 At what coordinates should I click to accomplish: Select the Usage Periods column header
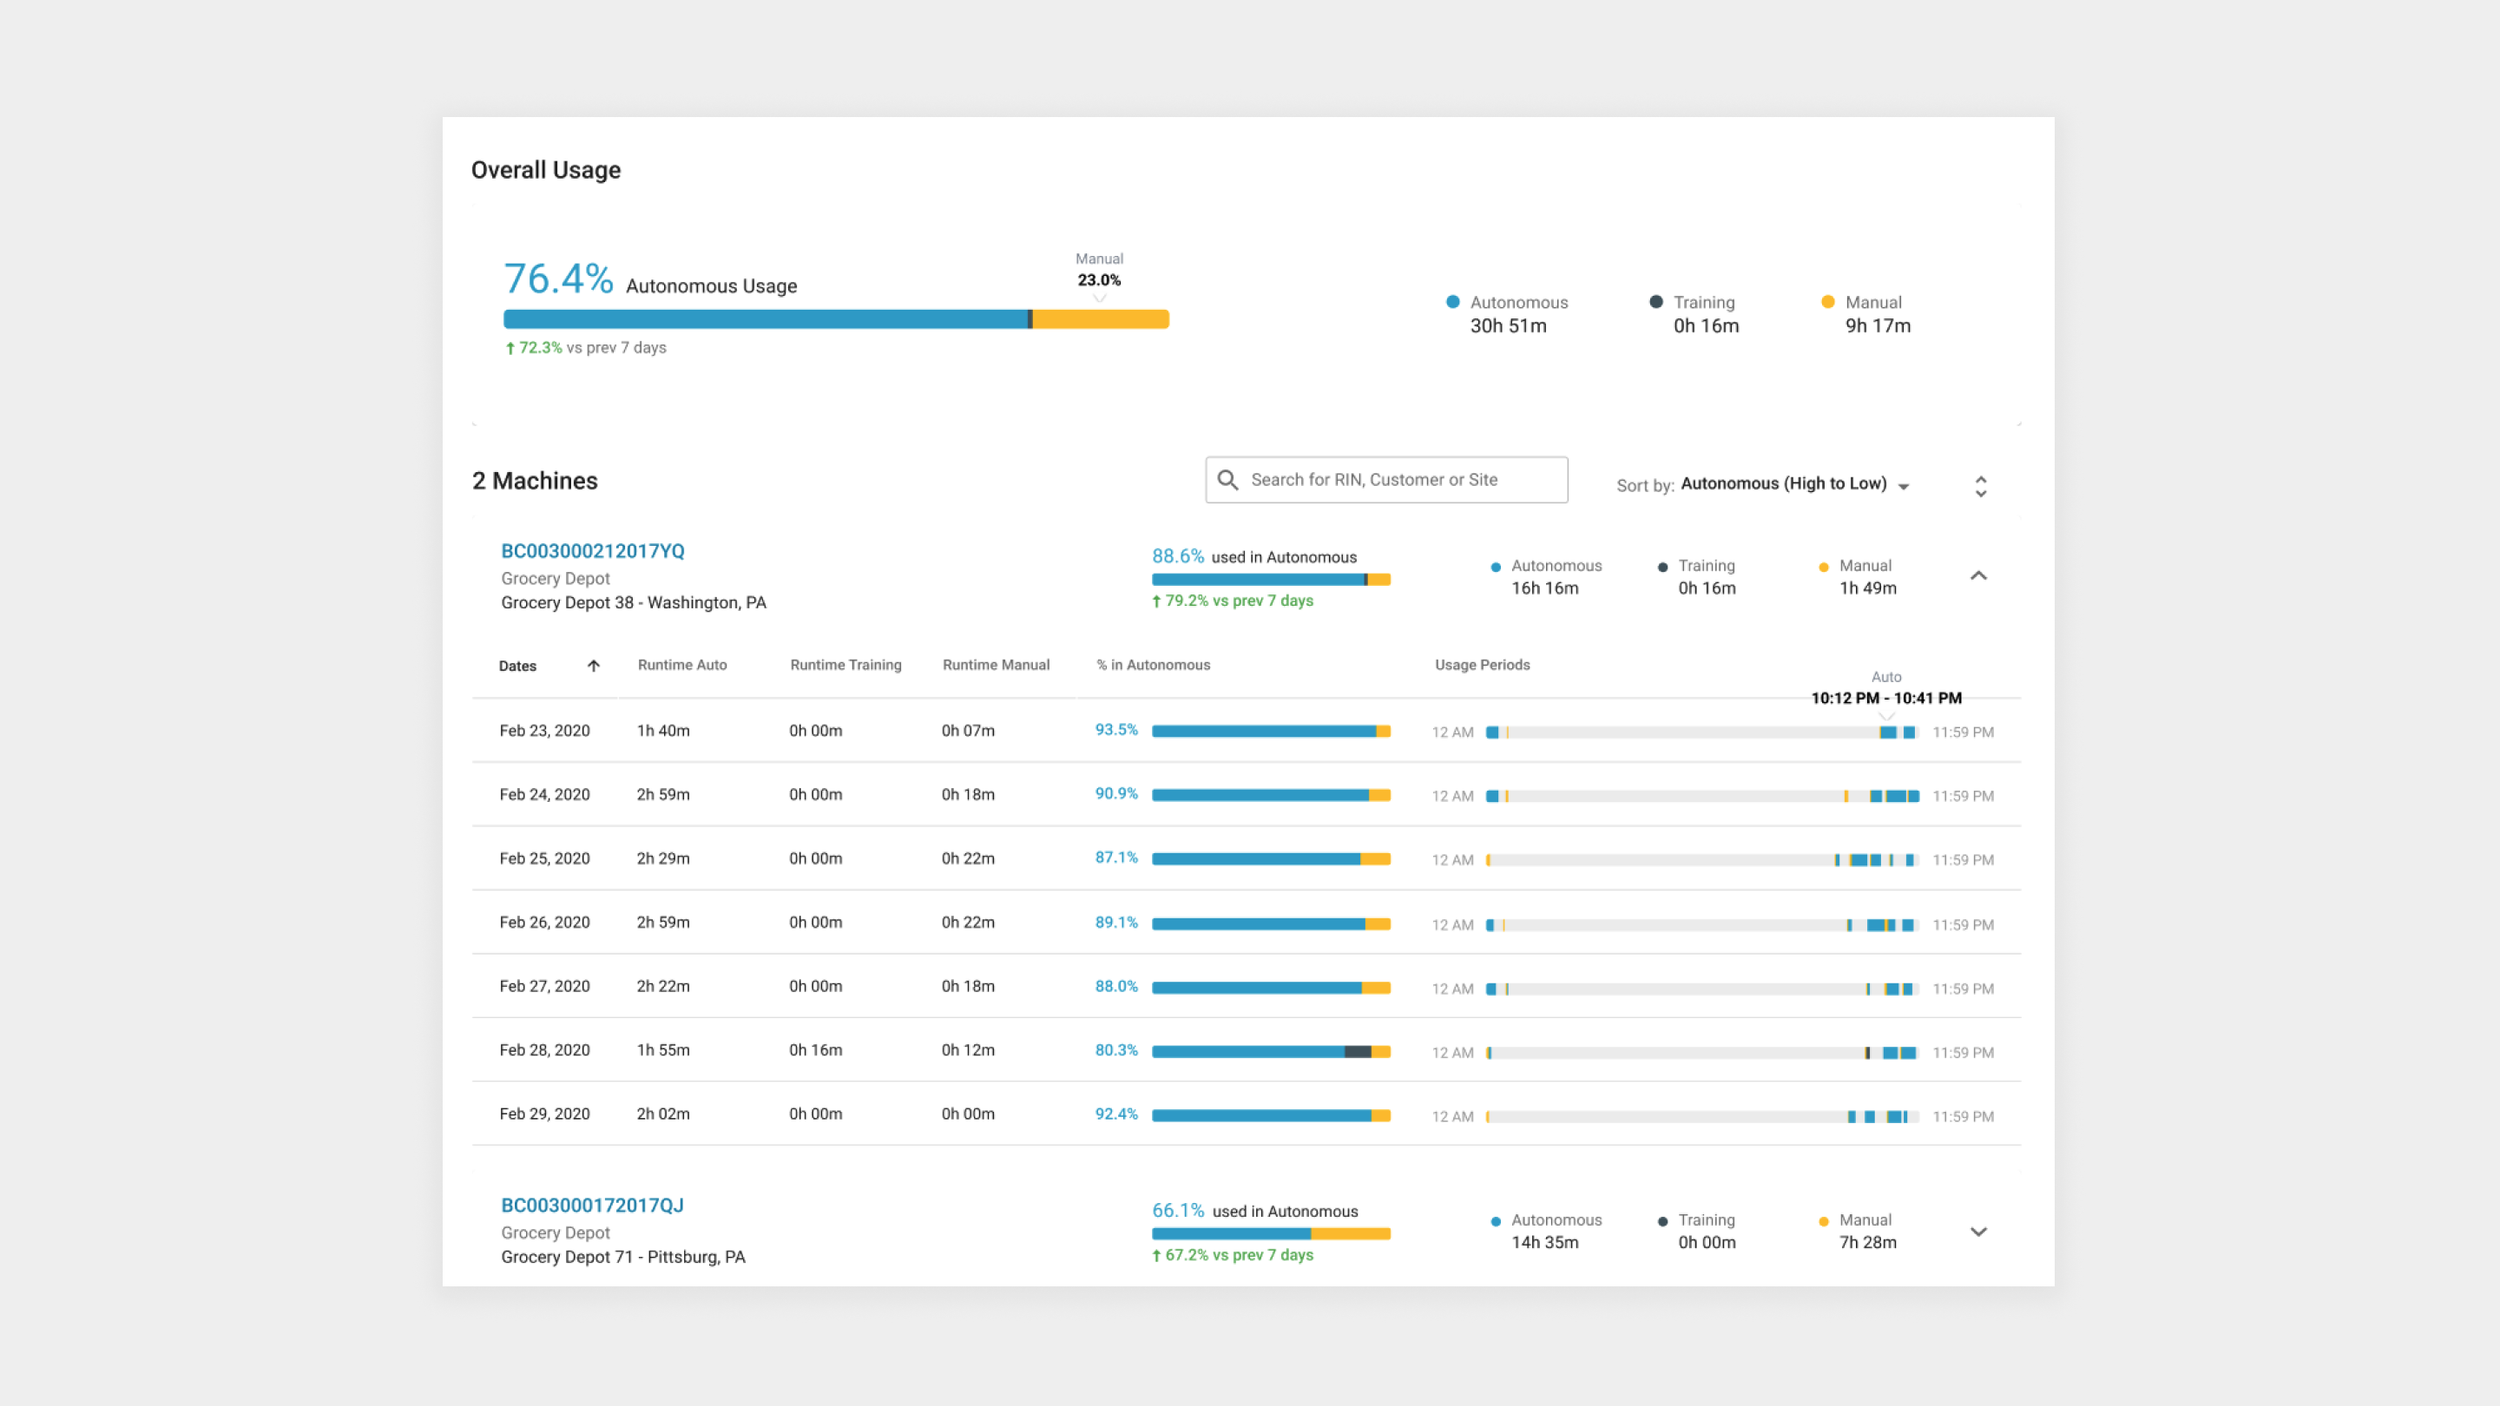coord(1481,665)
